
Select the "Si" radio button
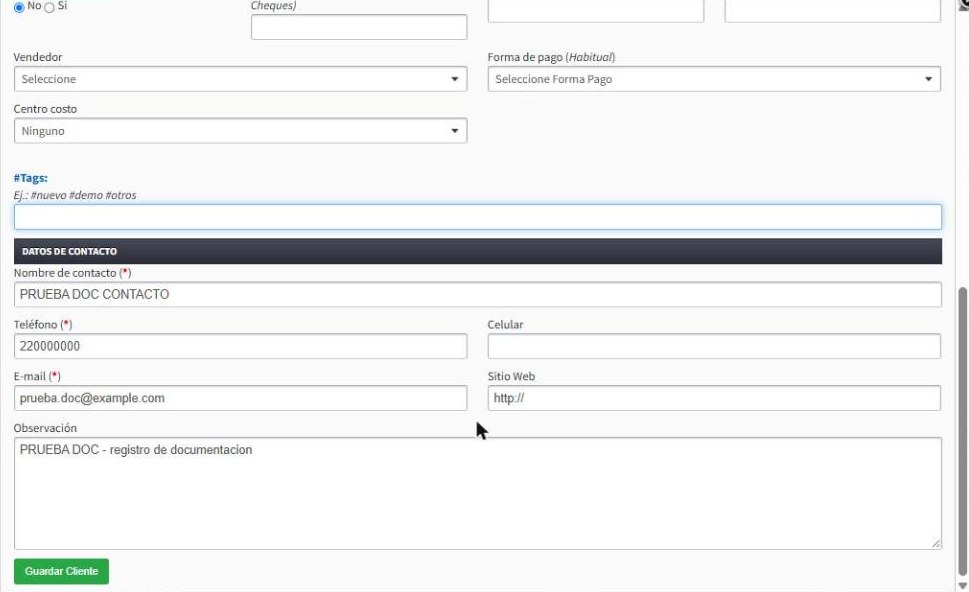(x=49, y=7)
